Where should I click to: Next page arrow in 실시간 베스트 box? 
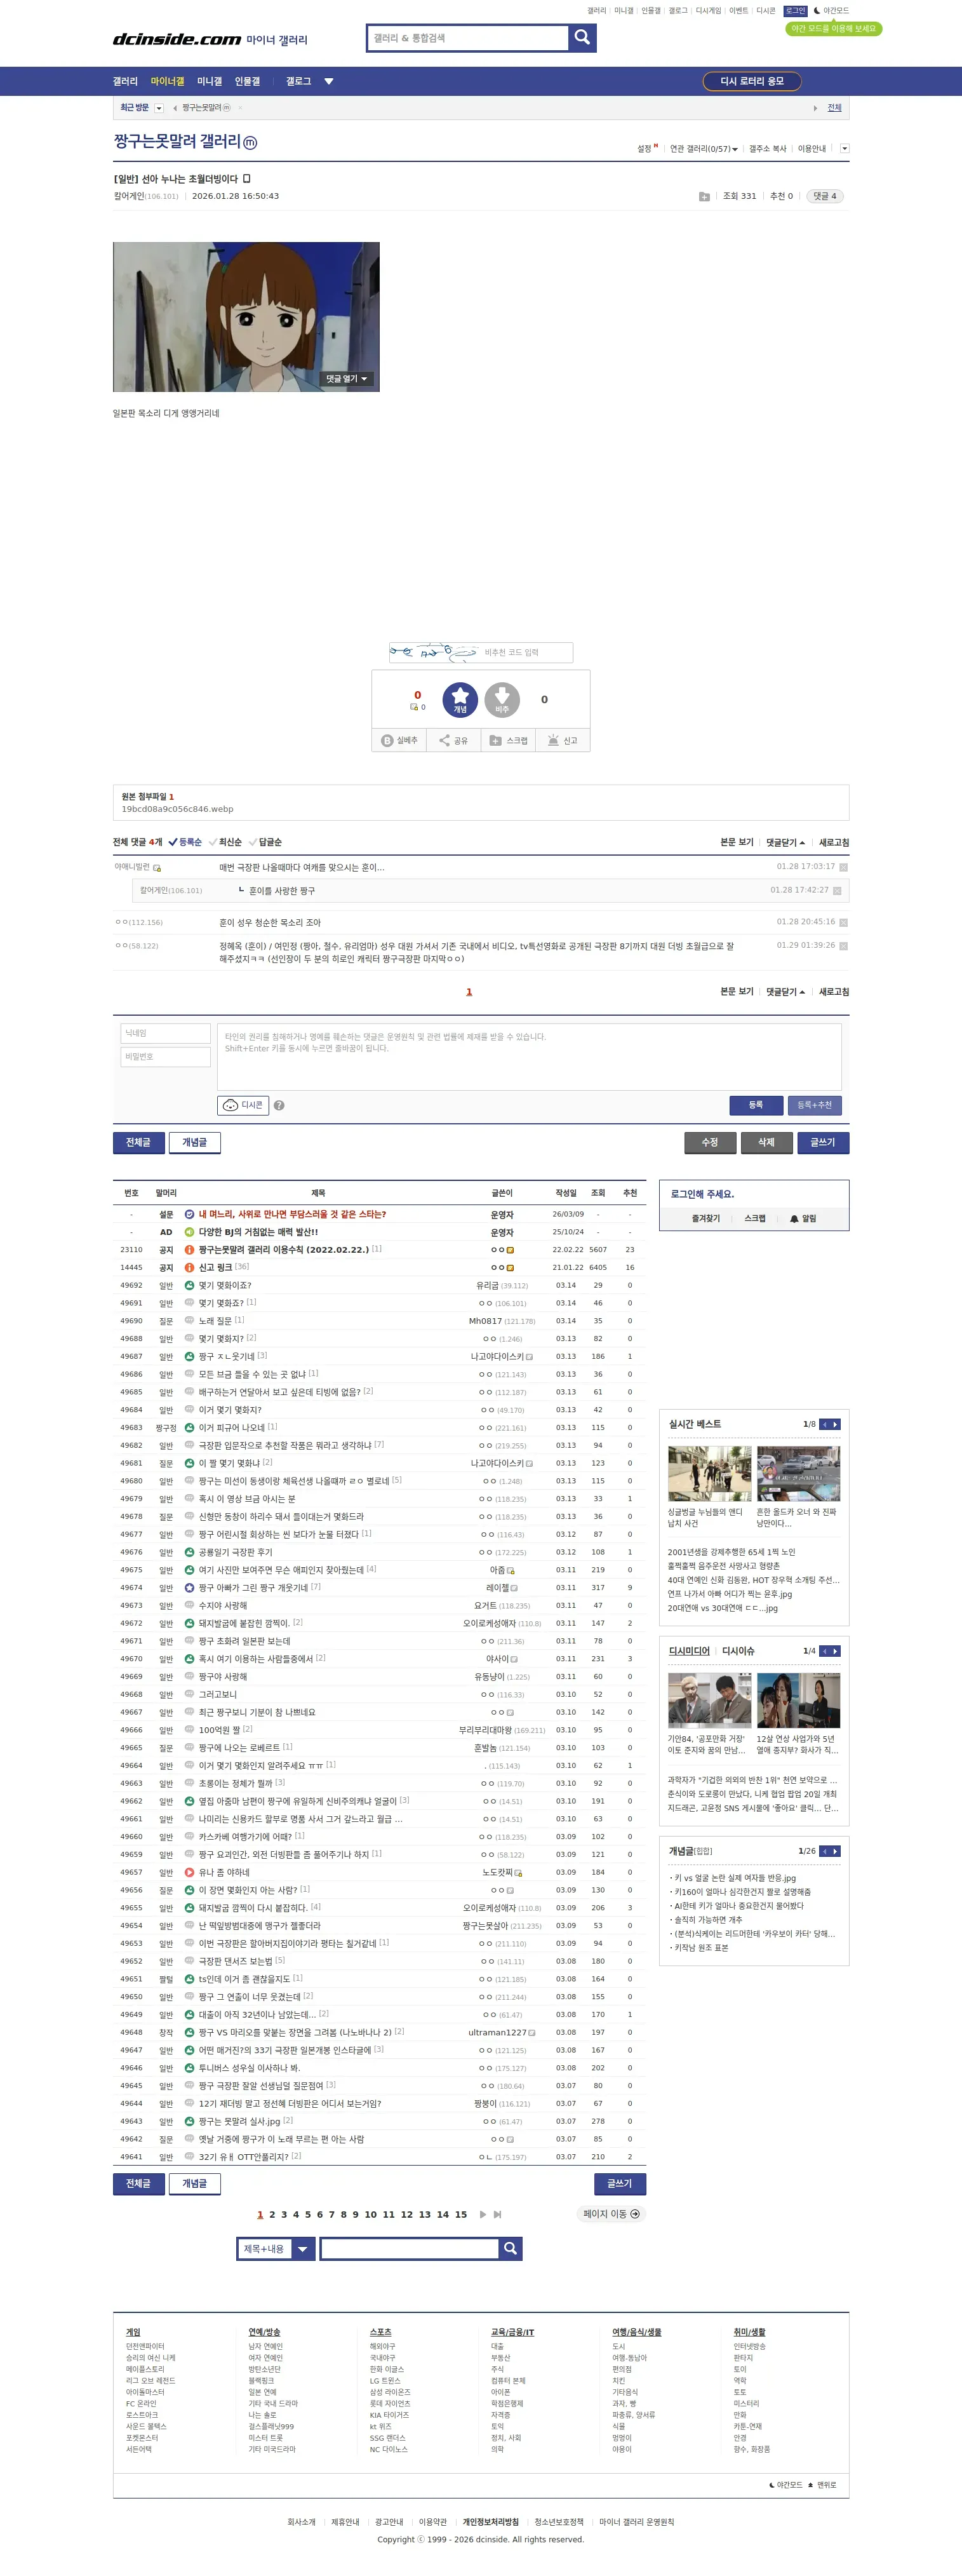pos(835,1424)
